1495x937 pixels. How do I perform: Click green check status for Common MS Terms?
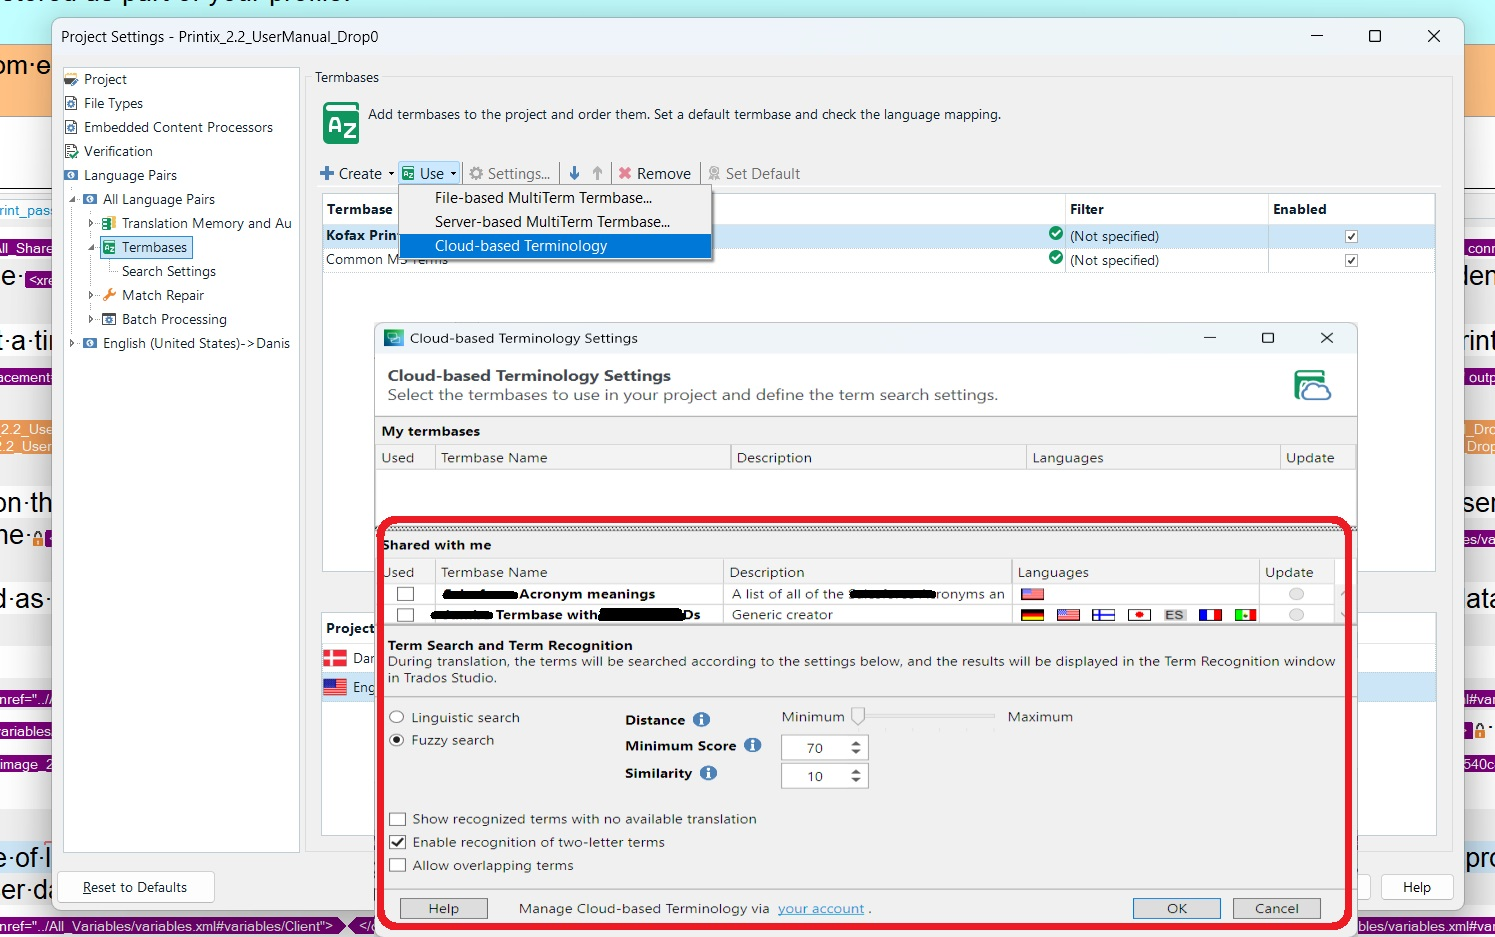tap(1055, 257)
